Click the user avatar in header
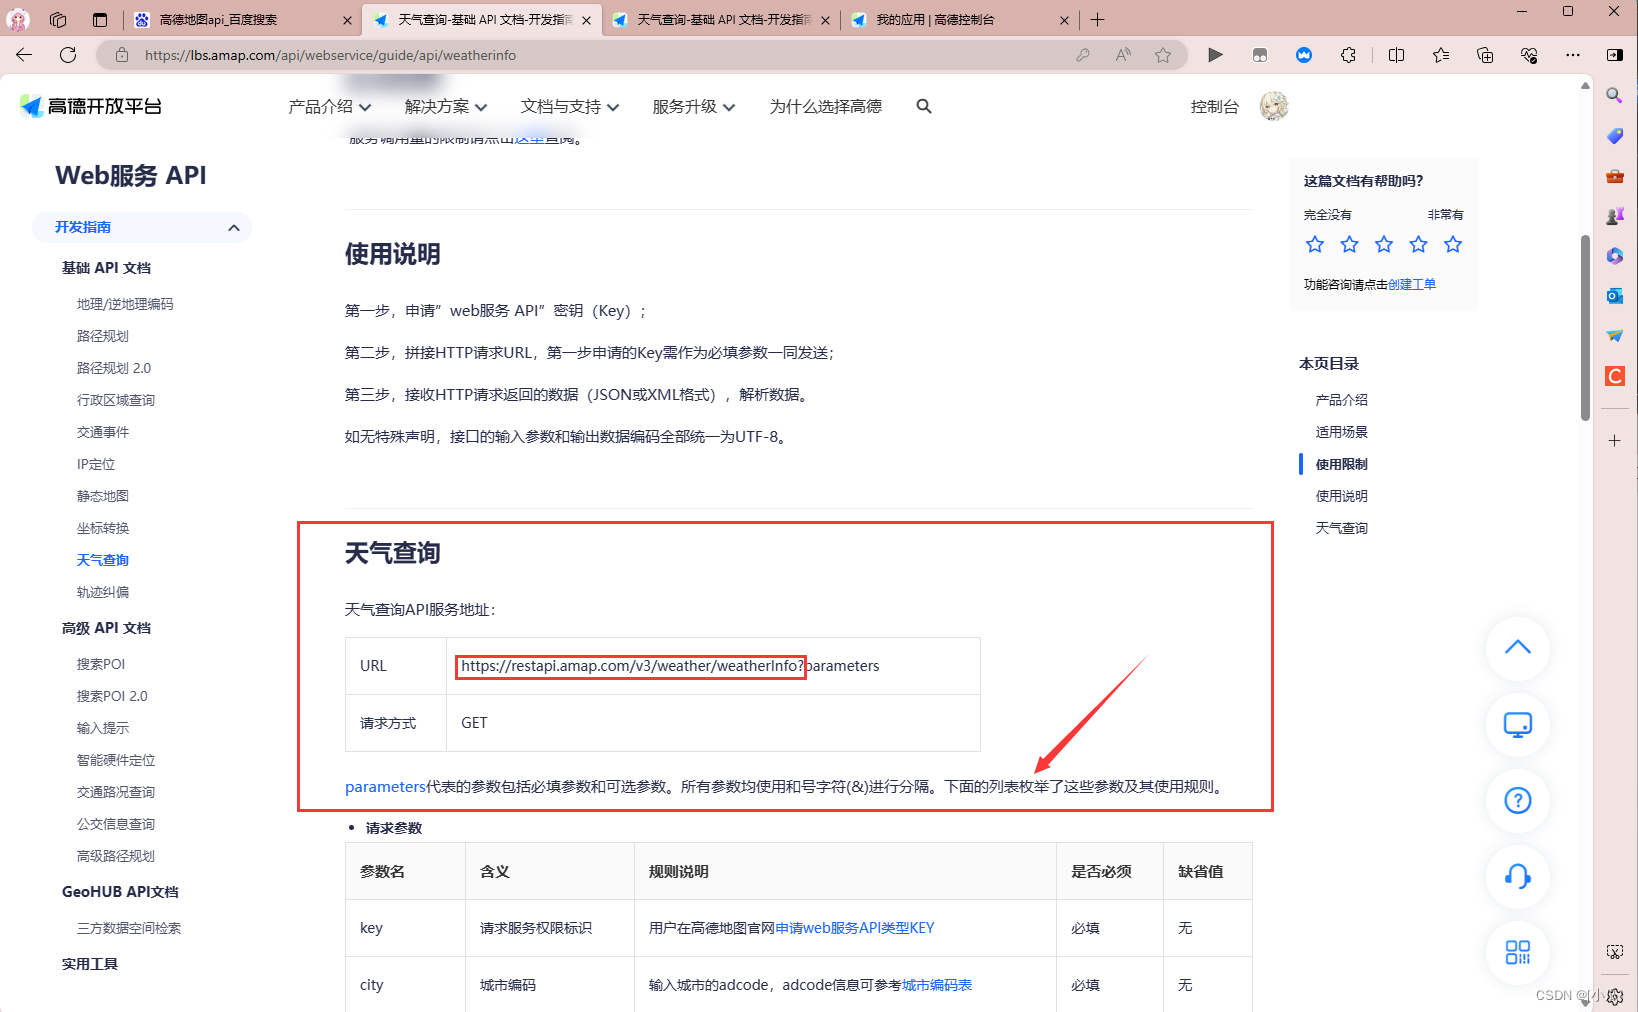Image resolution: width=1638 pixels, height=1012 pixels. coord(1274,106)
